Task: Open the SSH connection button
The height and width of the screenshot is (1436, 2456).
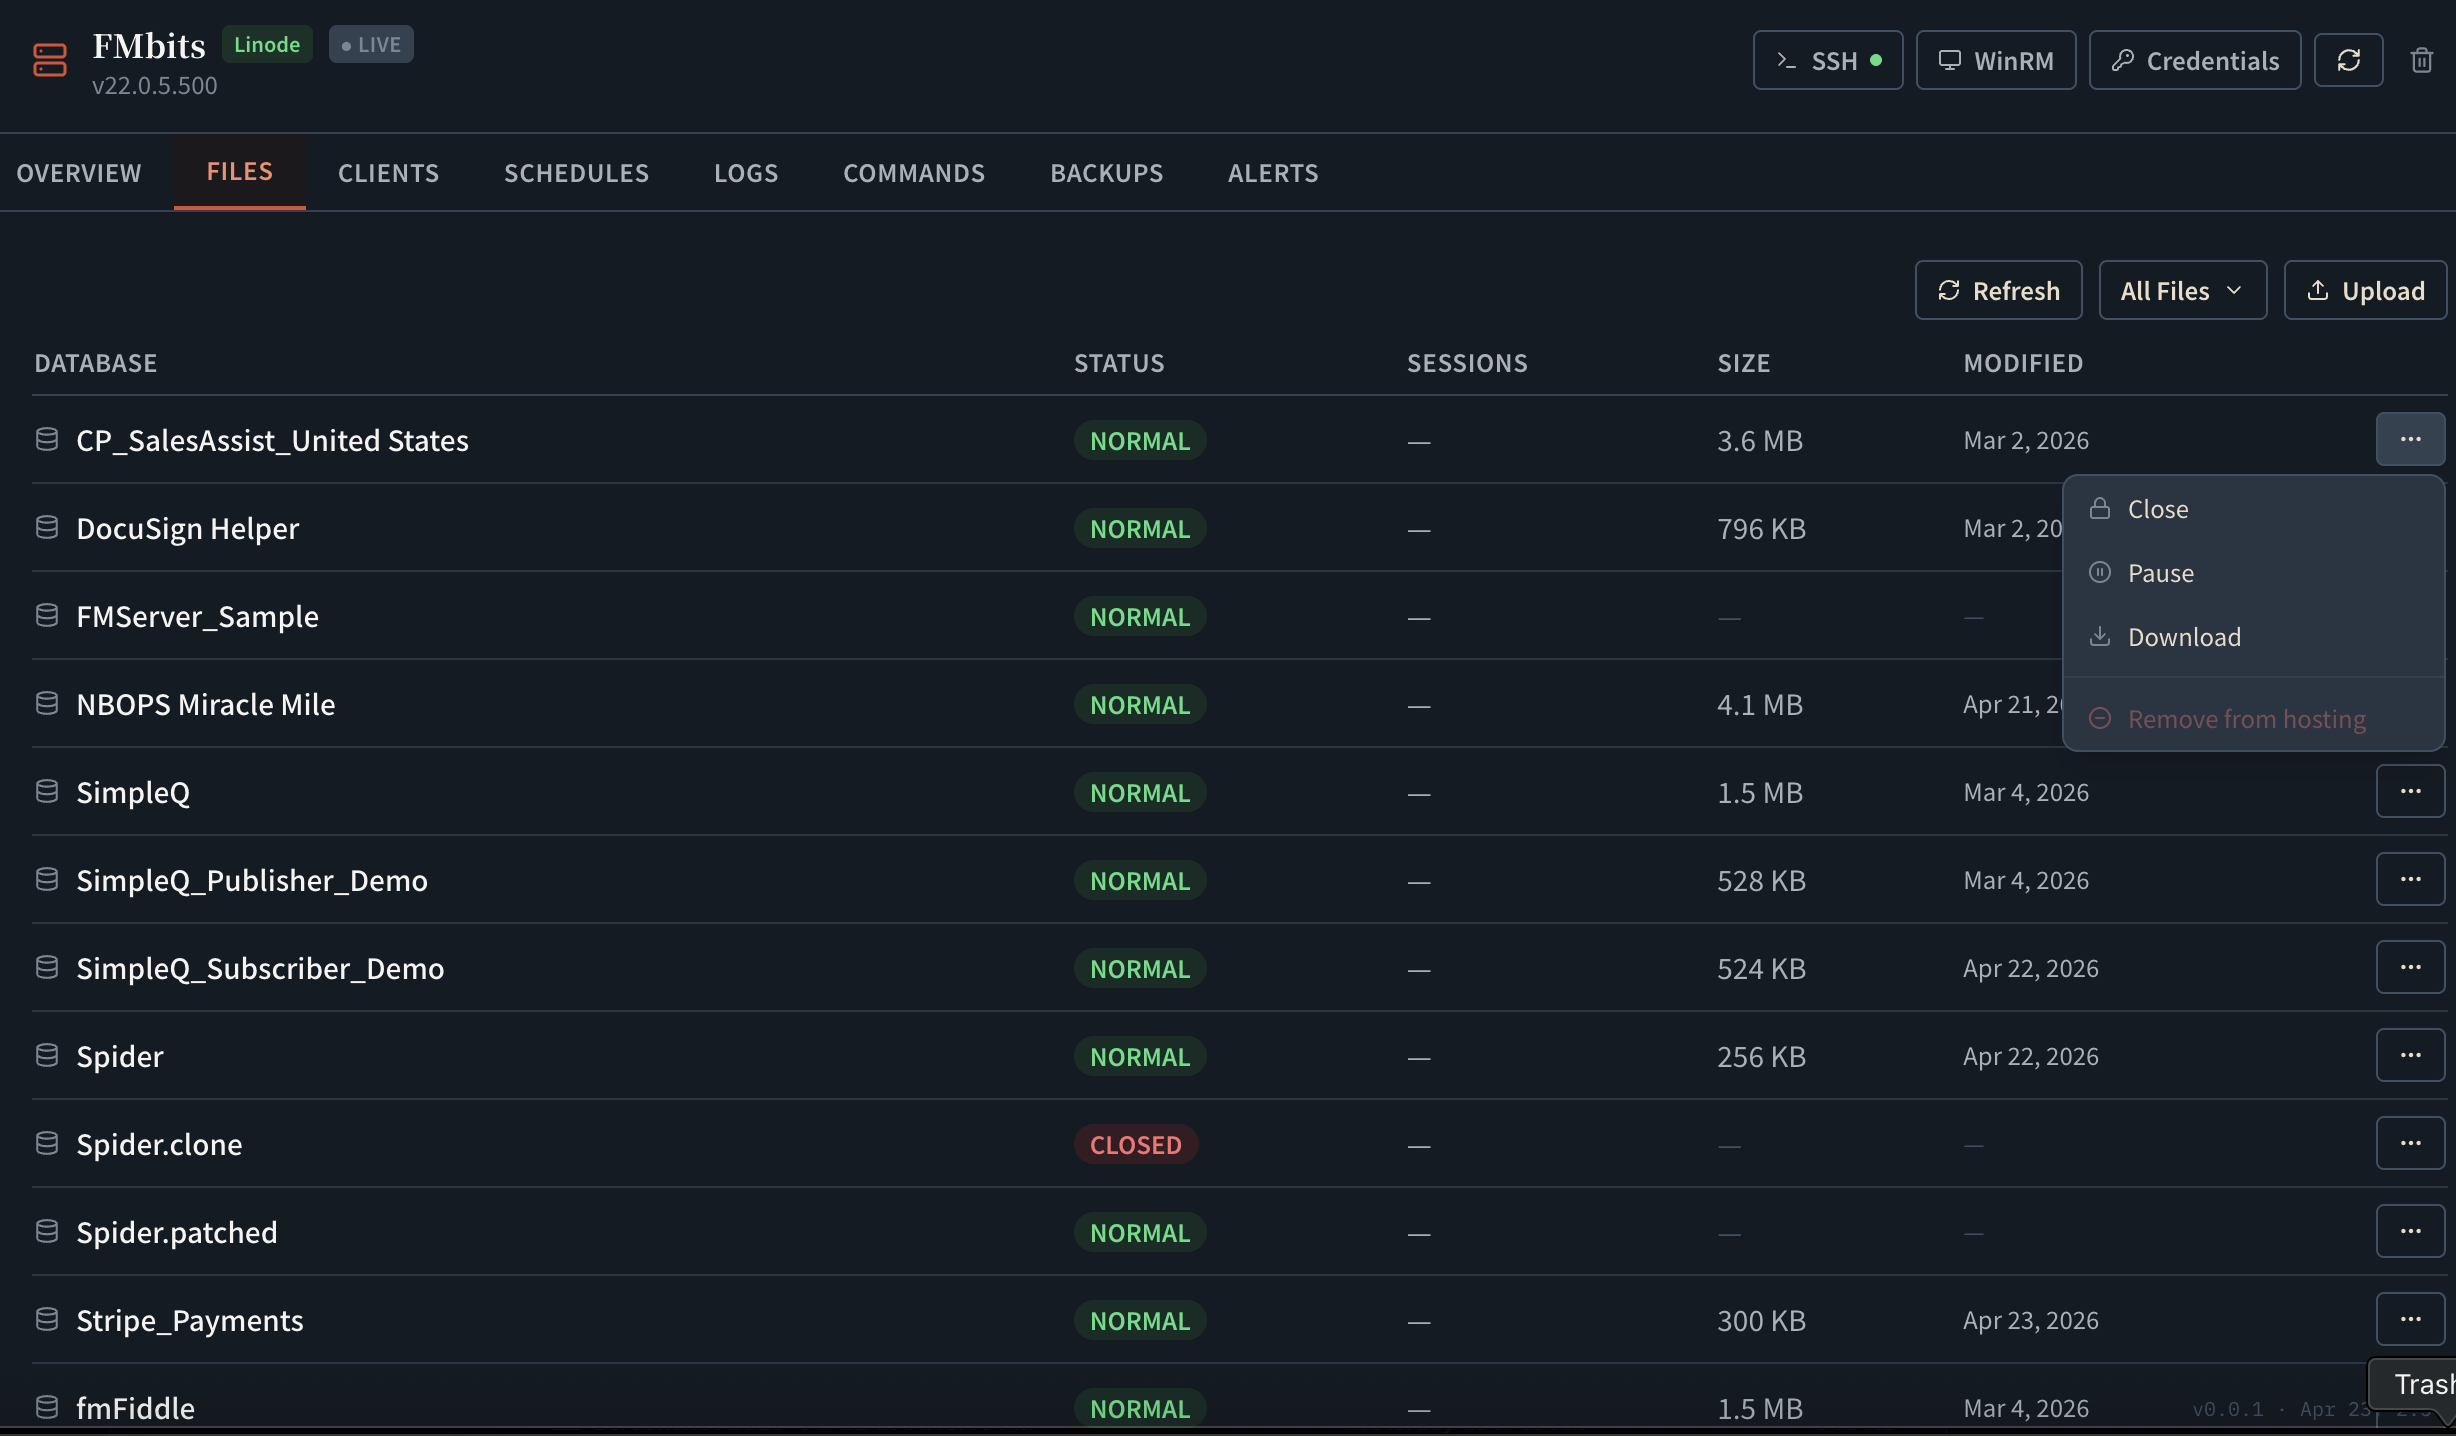Action: pyautogui.click(x=1827, y=61)
